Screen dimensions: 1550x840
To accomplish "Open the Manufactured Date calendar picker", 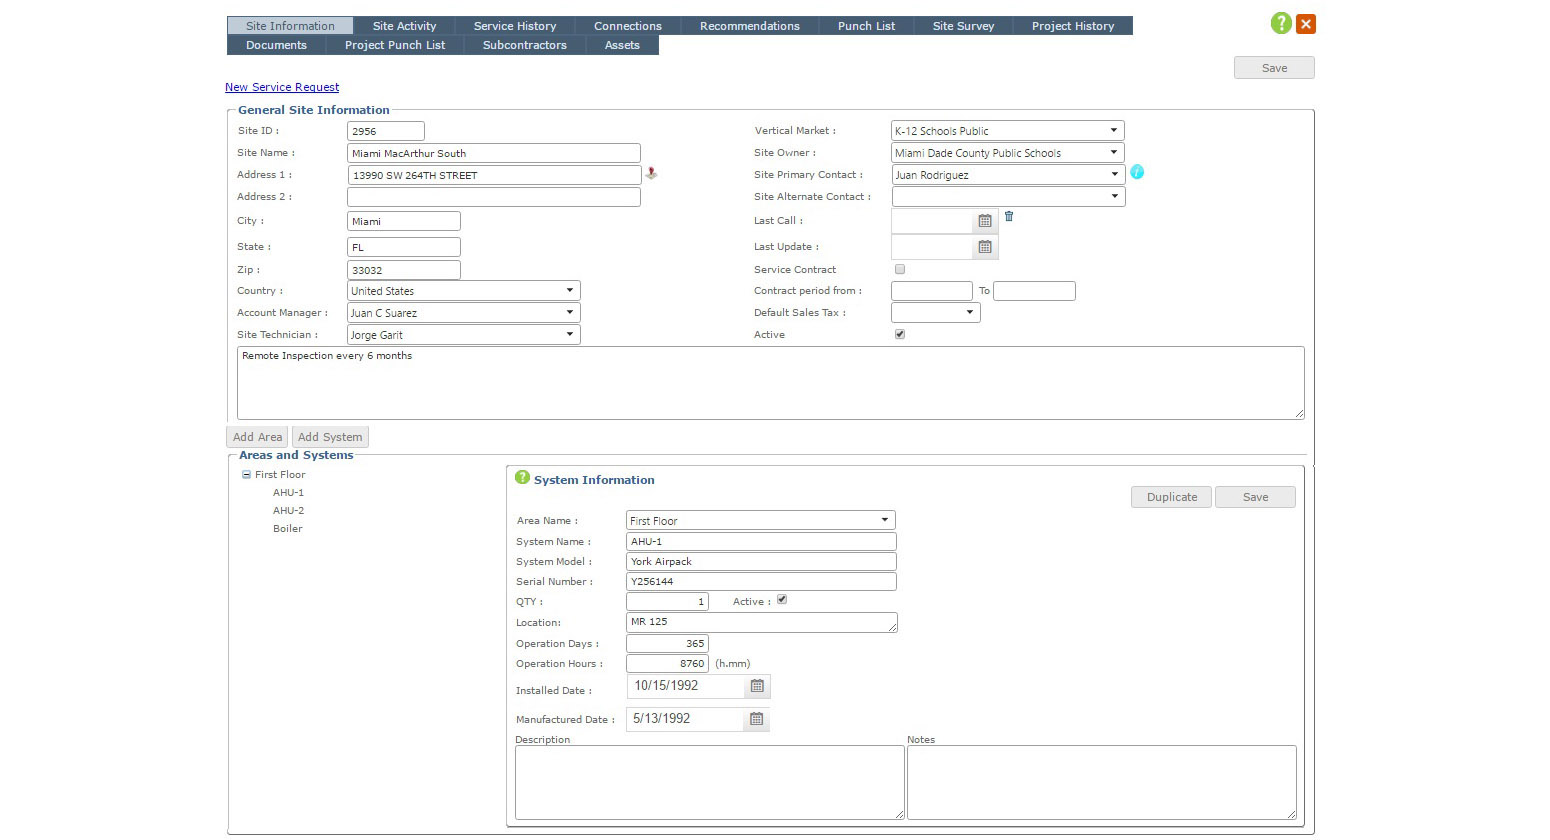I will click(756, 719).
